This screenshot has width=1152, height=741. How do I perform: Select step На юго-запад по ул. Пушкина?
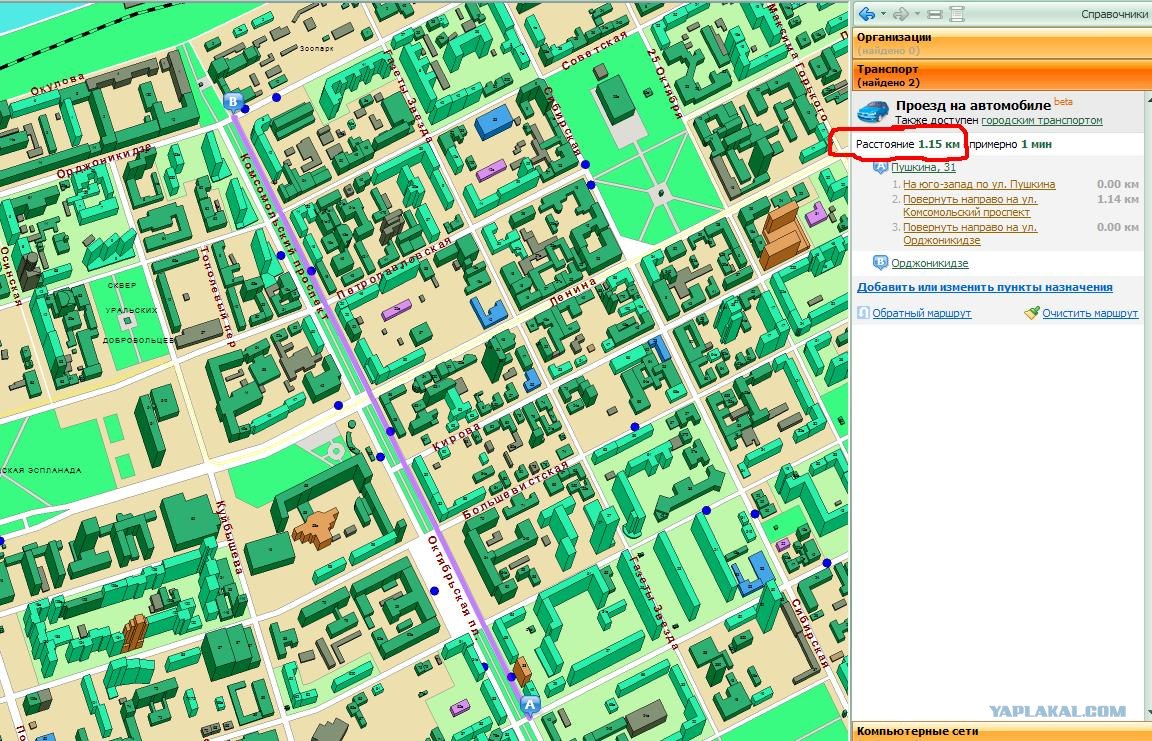pos(979,184)
